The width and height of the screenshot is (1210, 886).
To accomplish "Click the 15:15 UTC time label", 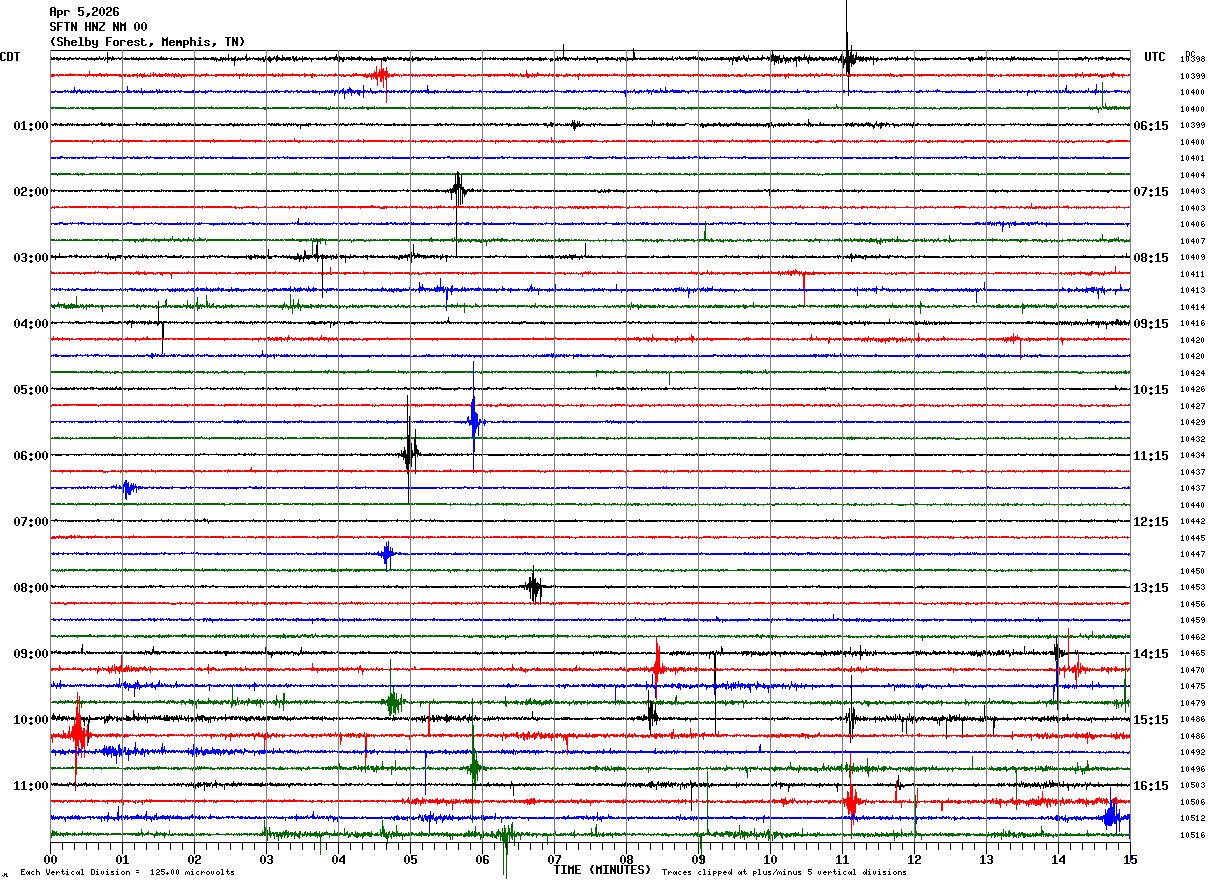I will click(1151, 720).
